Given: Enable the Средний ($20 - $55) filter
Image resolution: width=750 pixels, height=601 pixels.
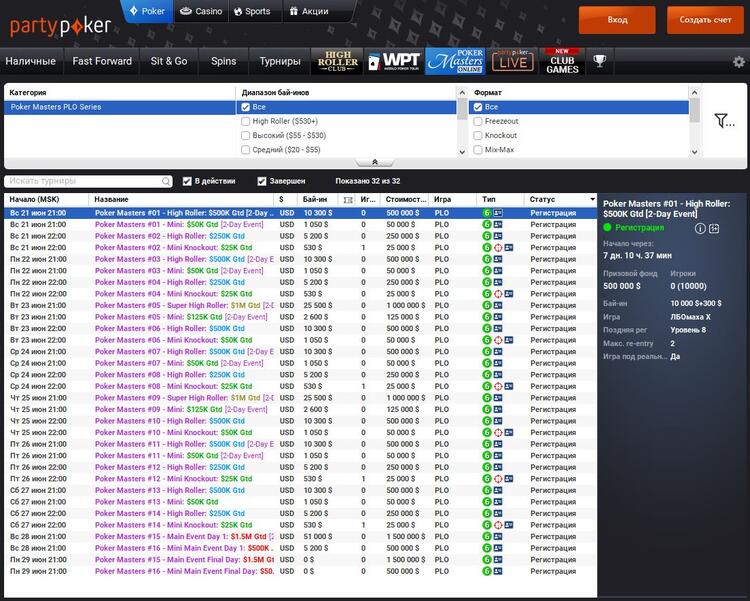Looking at the screenshot, I should point(246,150).
